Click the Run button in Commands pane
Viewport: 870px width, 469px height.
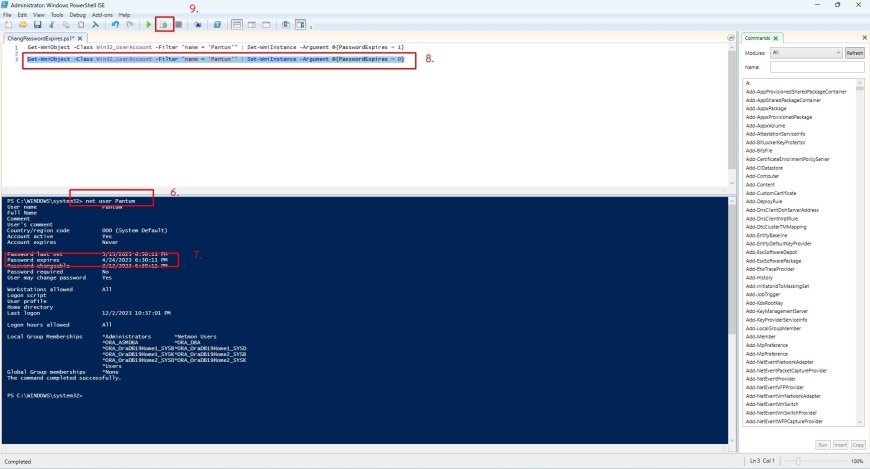[x=823, y=445]
